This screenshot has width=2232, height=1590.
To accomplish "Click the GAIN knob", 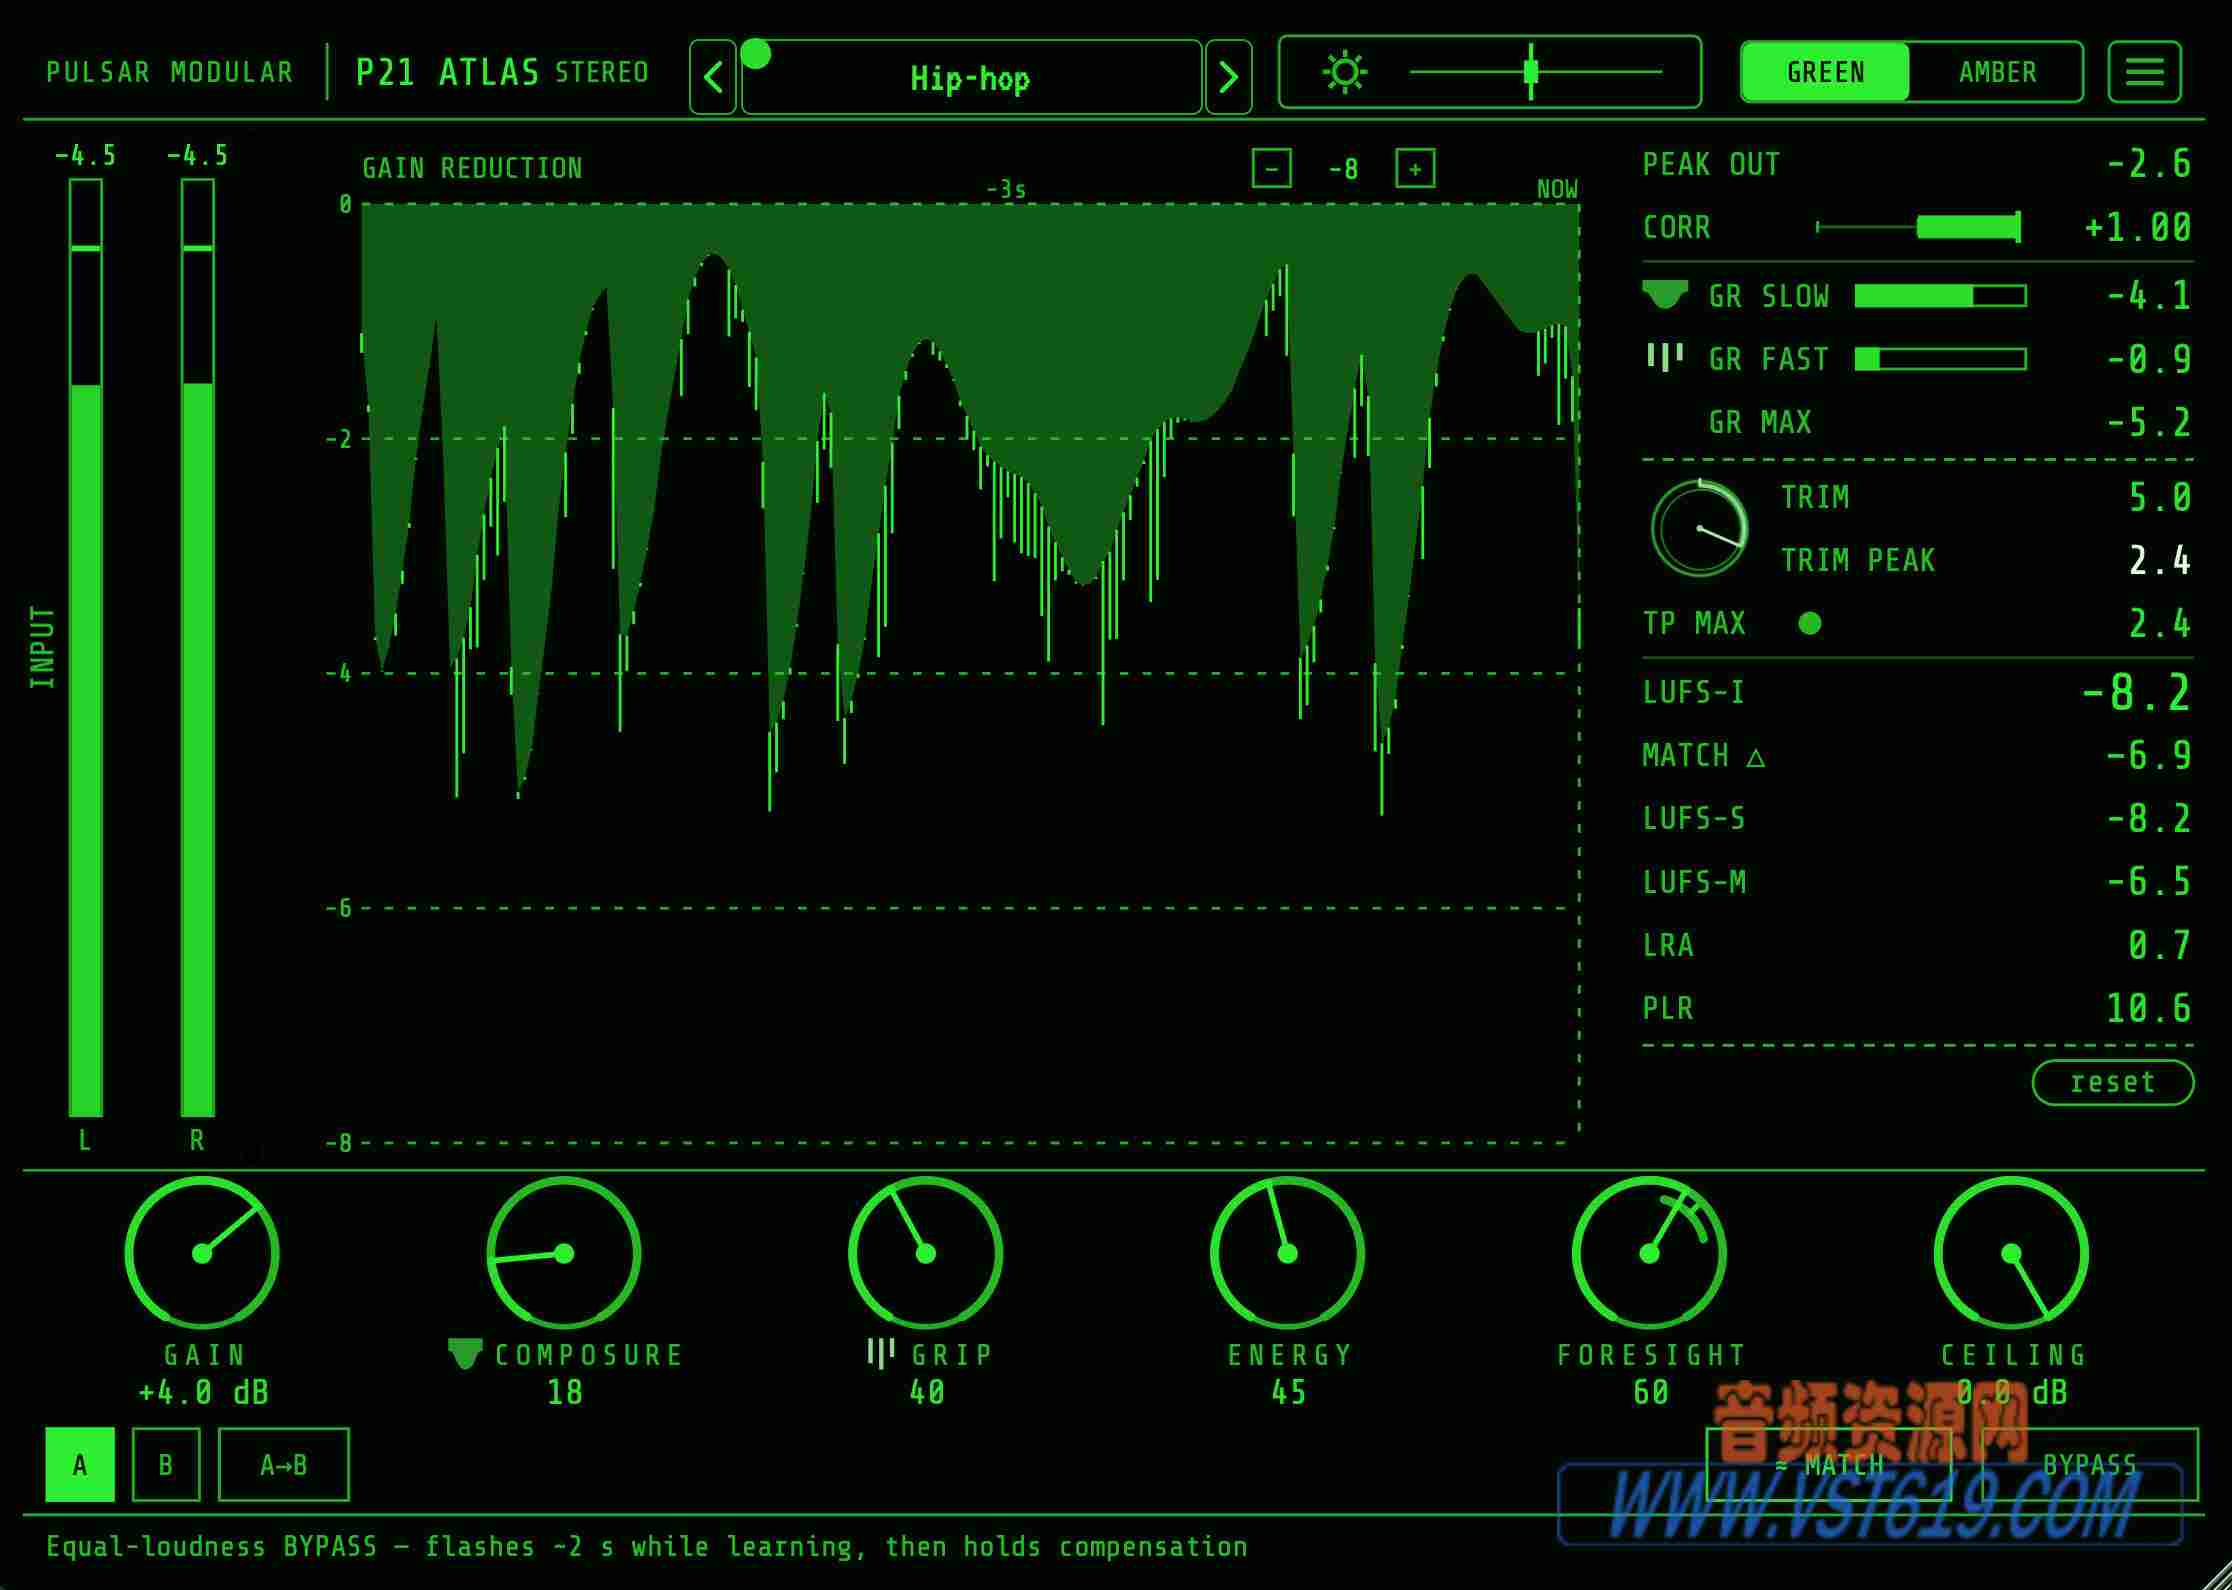I will [202, 1252].
